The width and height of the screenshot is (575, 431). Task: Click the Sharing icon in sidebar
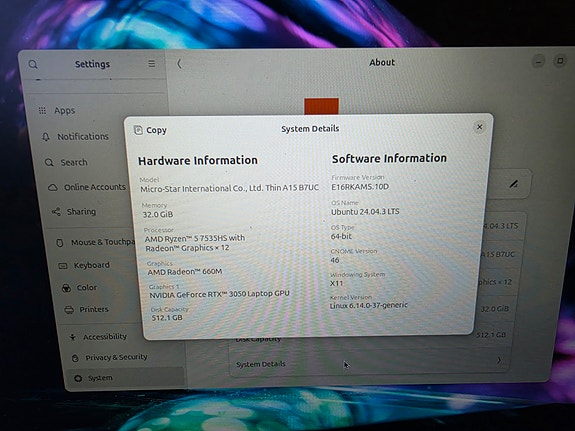coord(56,212)
